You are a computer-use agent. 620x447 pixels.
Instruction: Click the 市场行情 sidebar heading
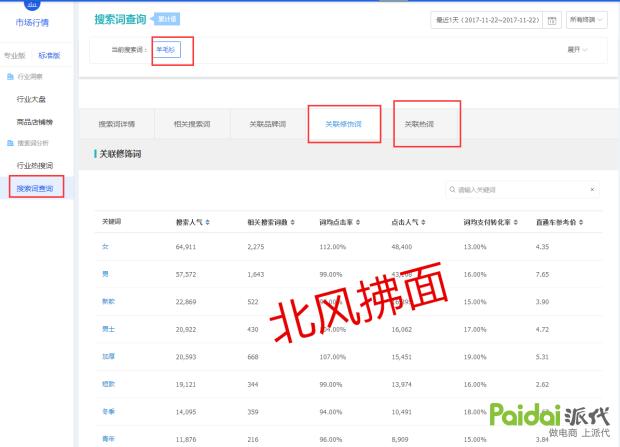(32, 23)
